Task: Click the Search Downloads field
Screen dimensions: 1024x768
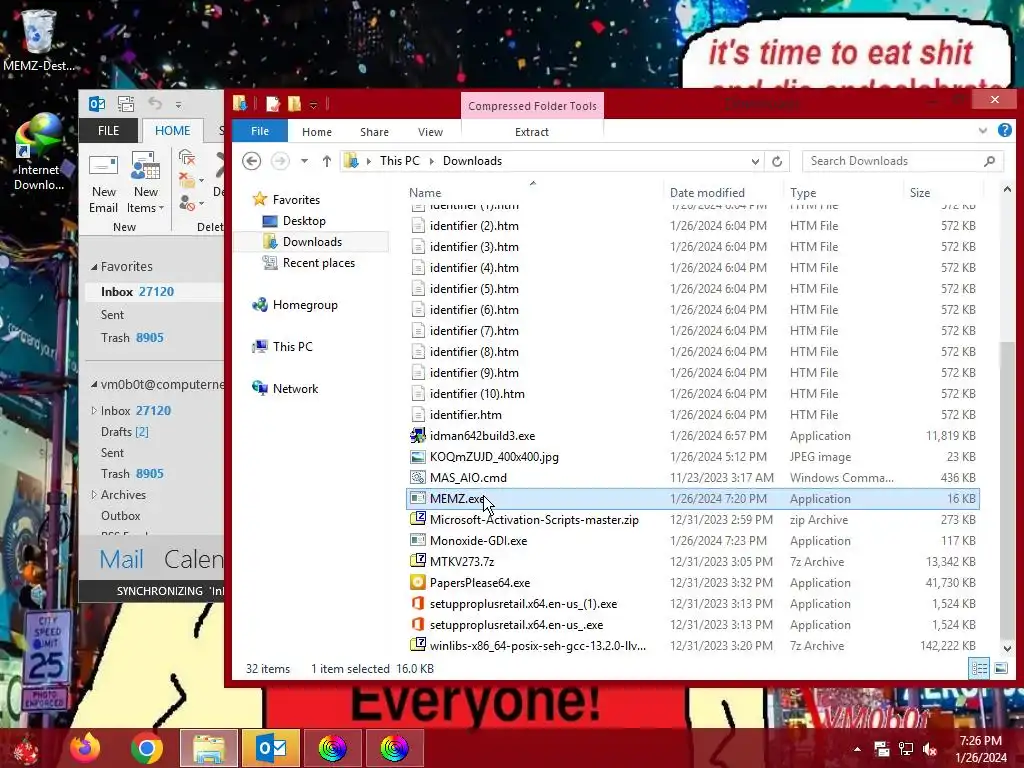Action: click(x=902, y=161)
